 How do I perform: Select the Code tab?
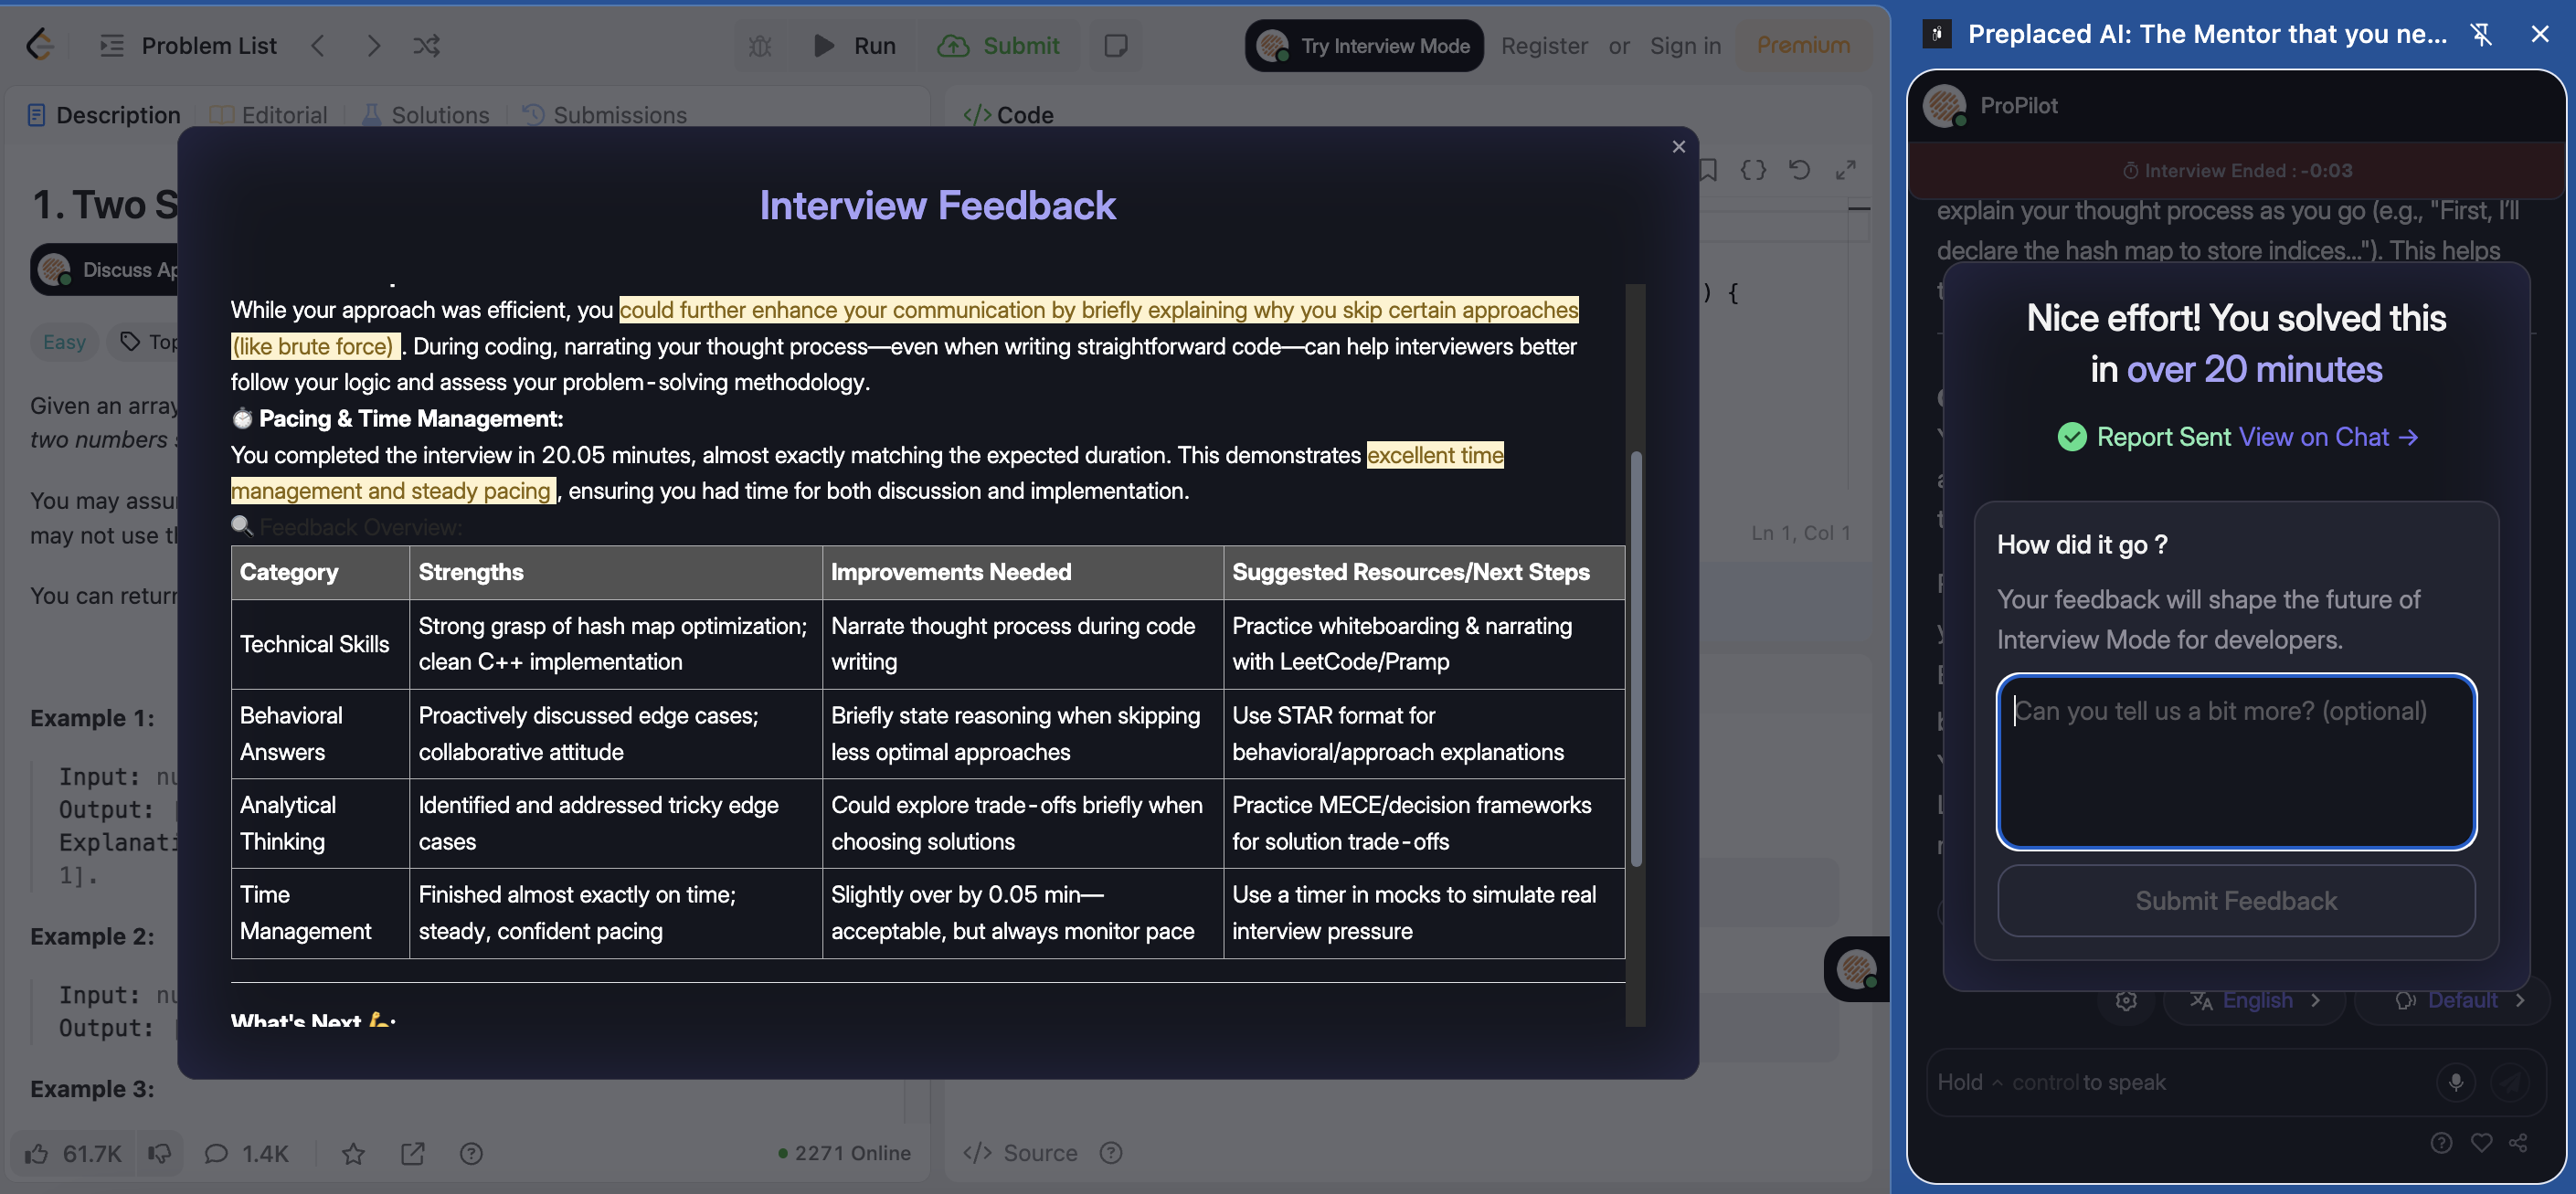tap(1008, 115)
